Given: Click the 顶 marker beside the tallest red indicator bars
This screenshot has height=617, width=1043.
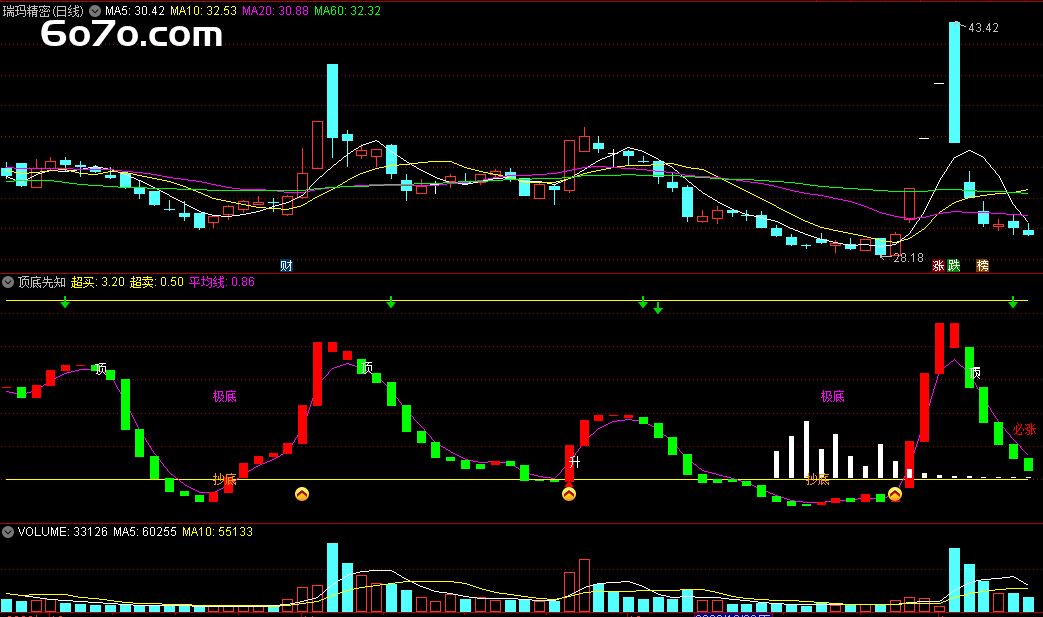Looking at the screenshot, I should [x=975, y=372].
